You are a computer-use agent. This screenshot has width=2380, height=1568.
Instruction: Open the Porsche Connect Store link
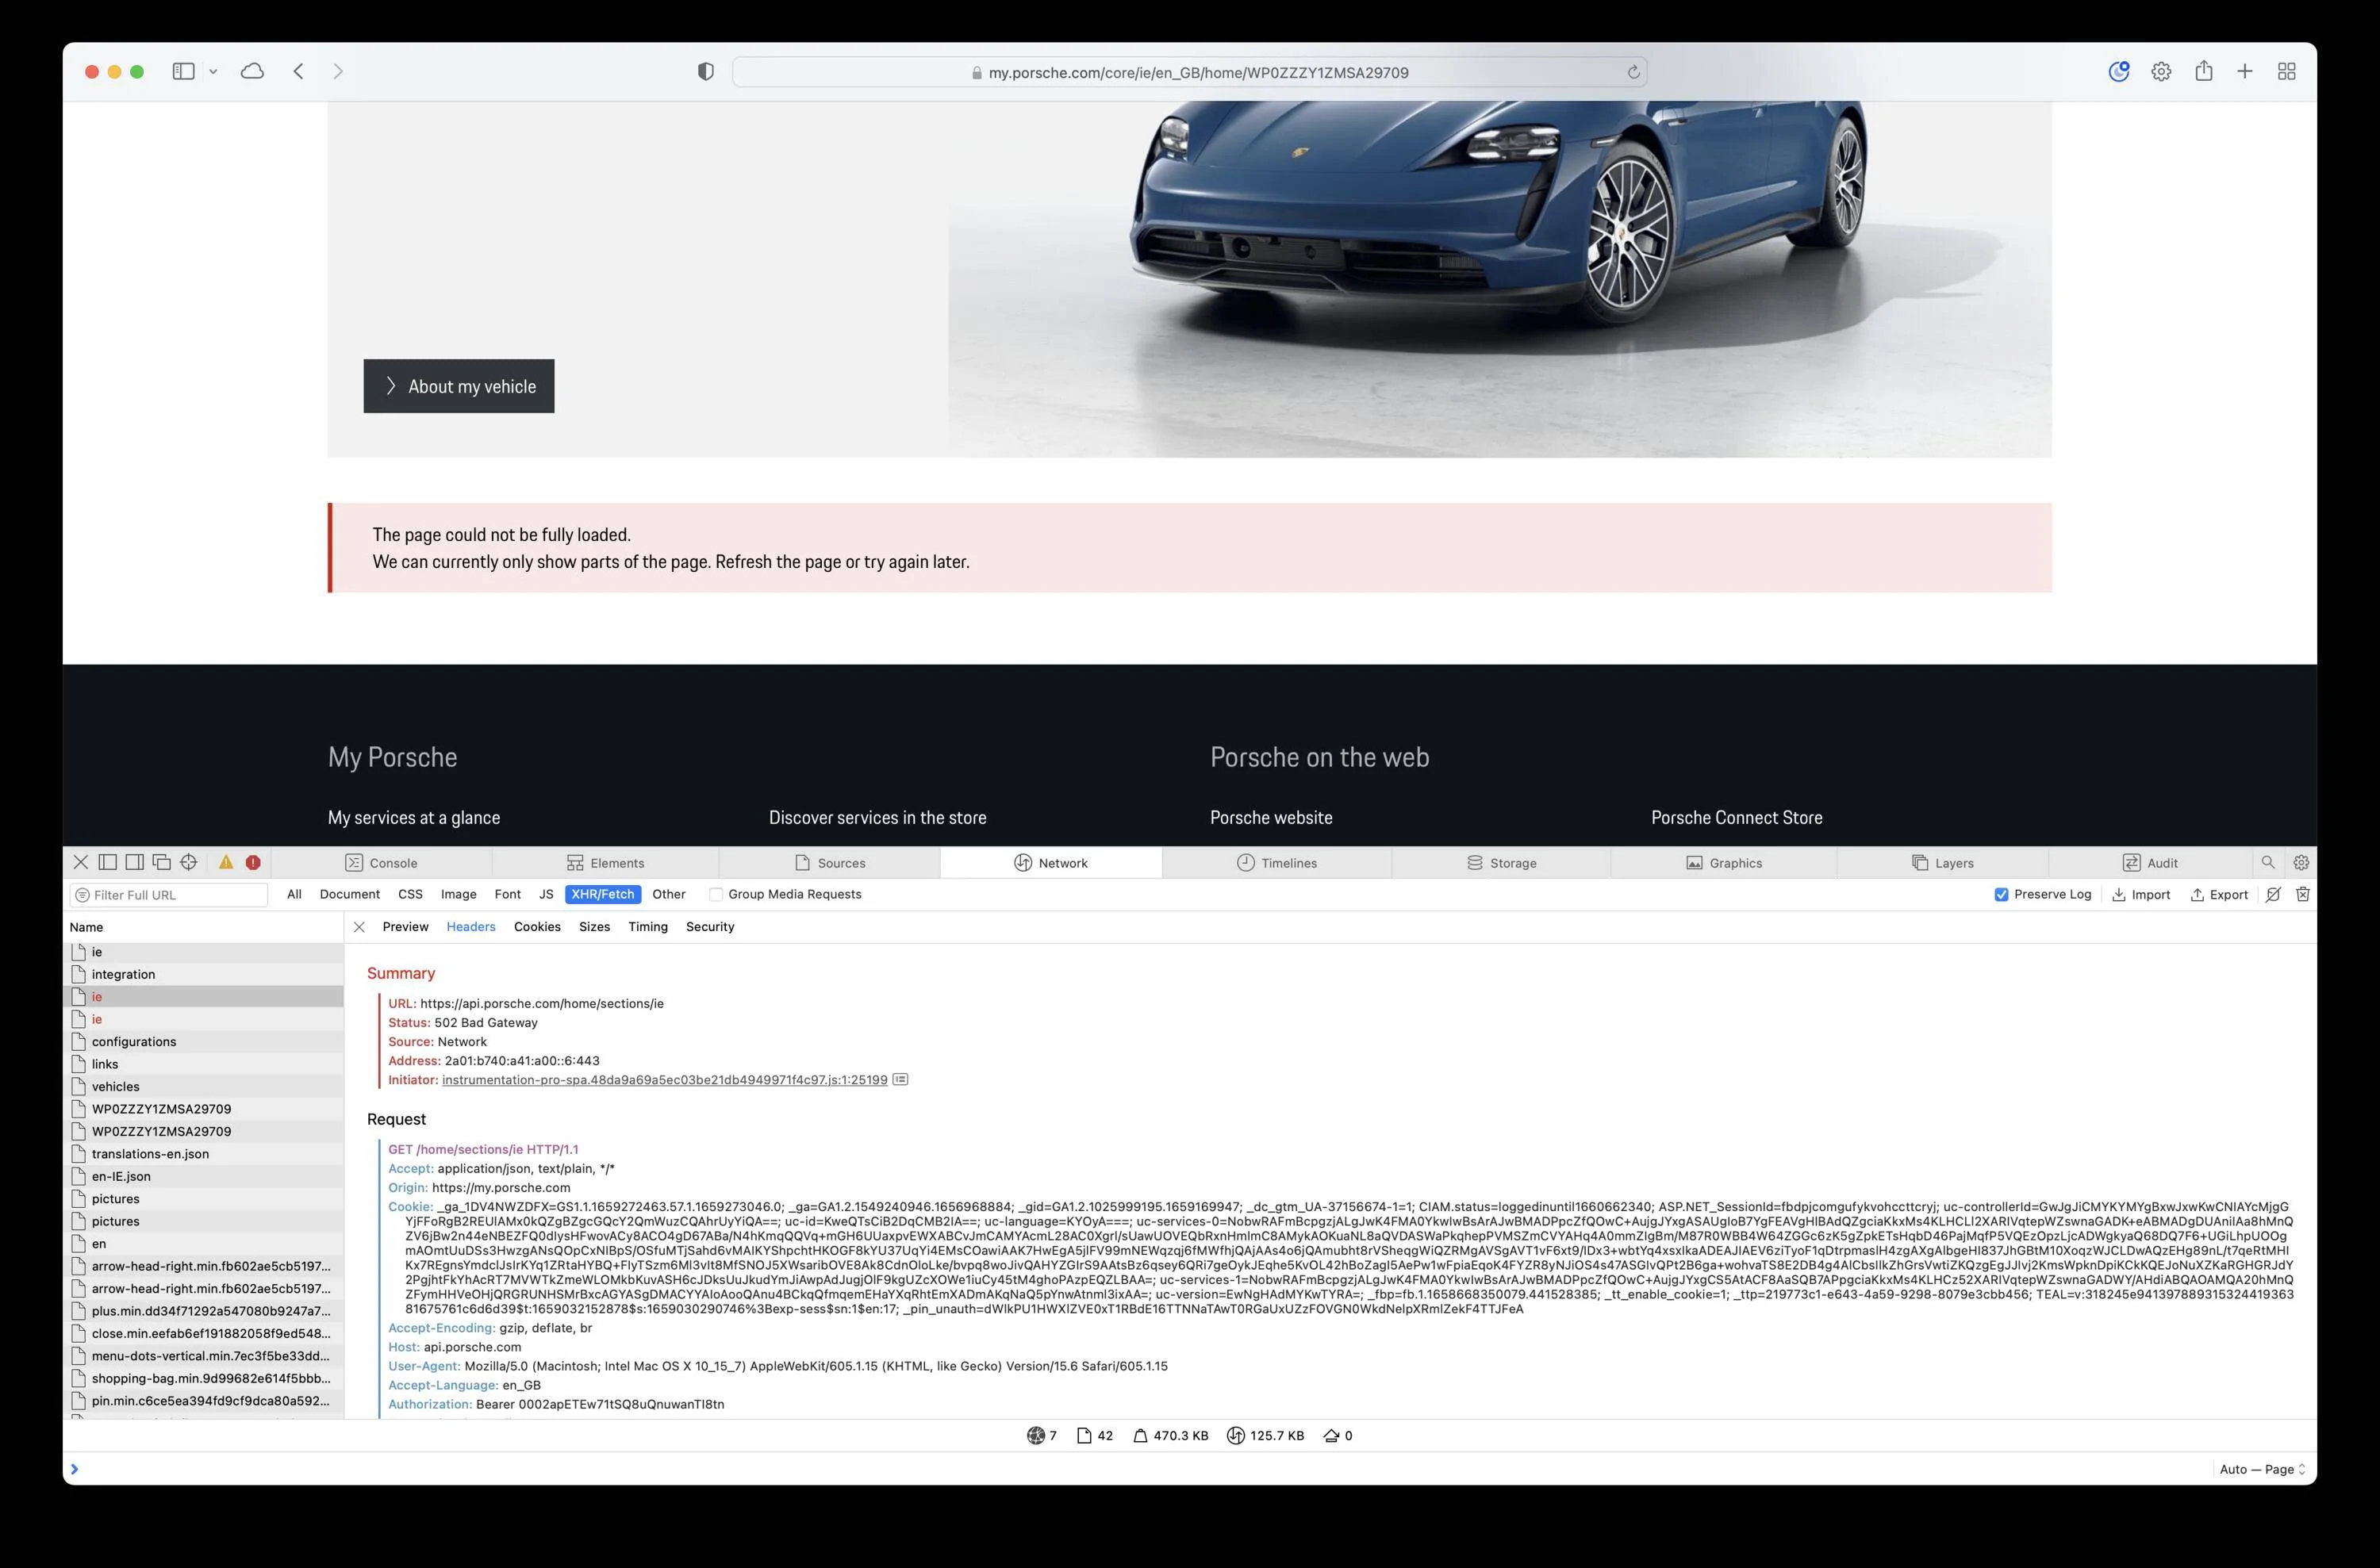coord(1737,817)
